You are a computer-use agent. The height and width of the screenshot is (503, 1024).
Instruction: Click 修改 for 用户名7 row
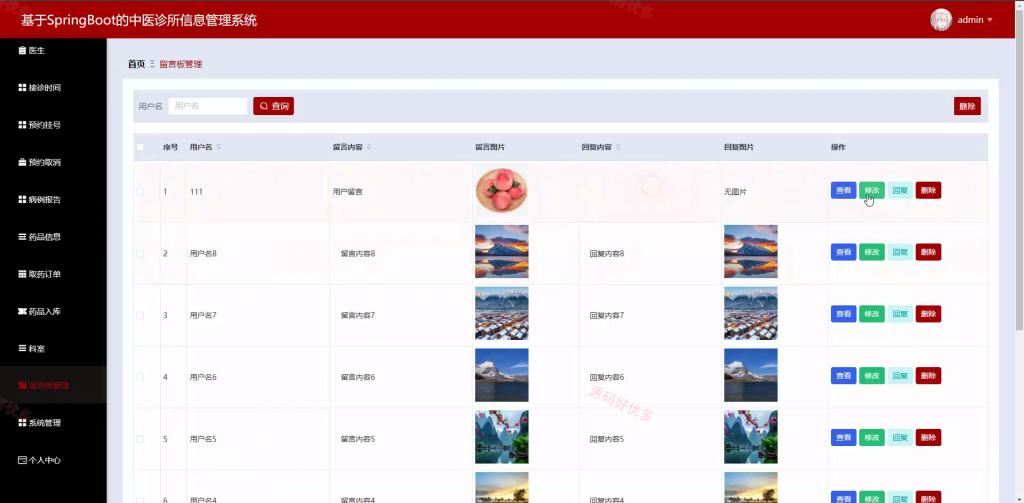tap(872, 314)
